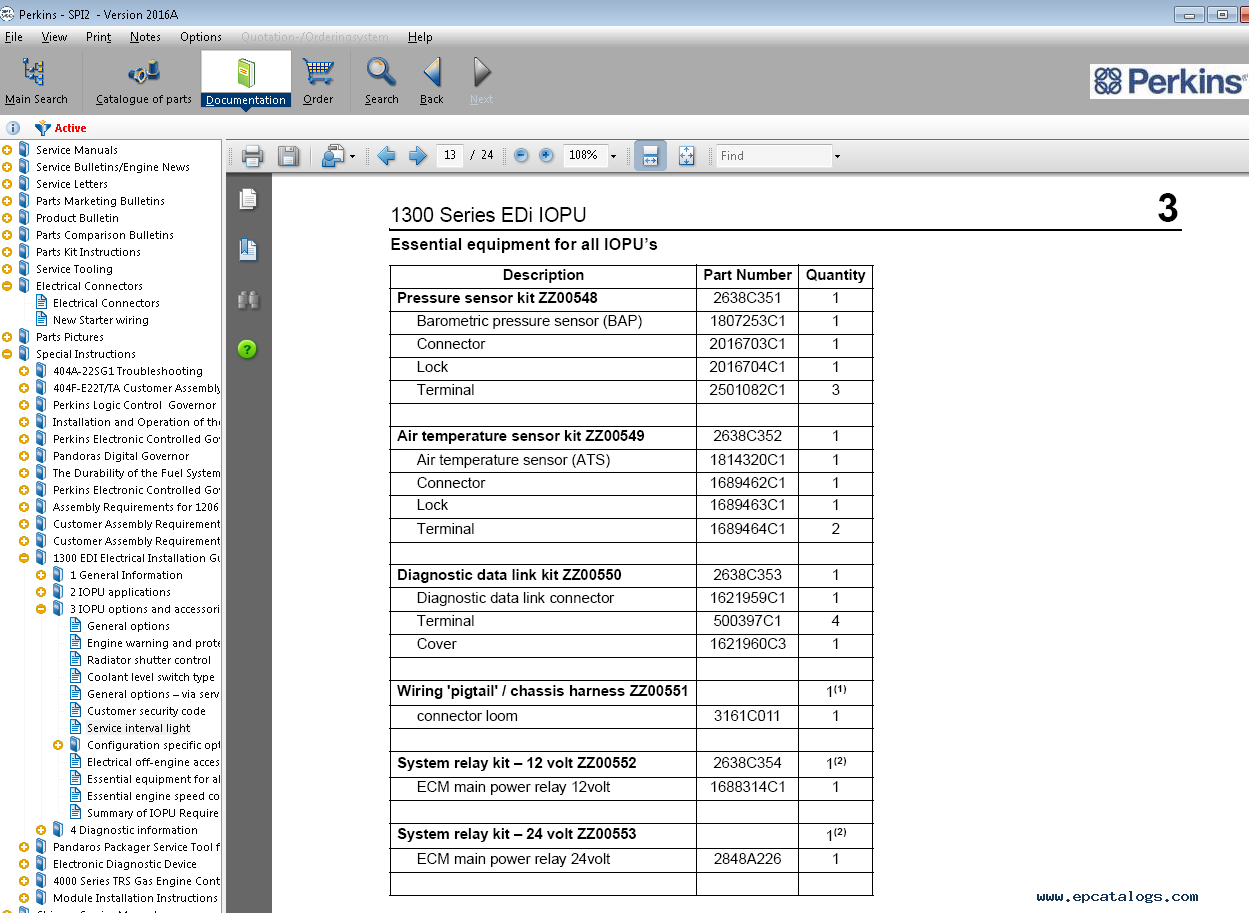Toggle fit-width scrolling mode

650,156
